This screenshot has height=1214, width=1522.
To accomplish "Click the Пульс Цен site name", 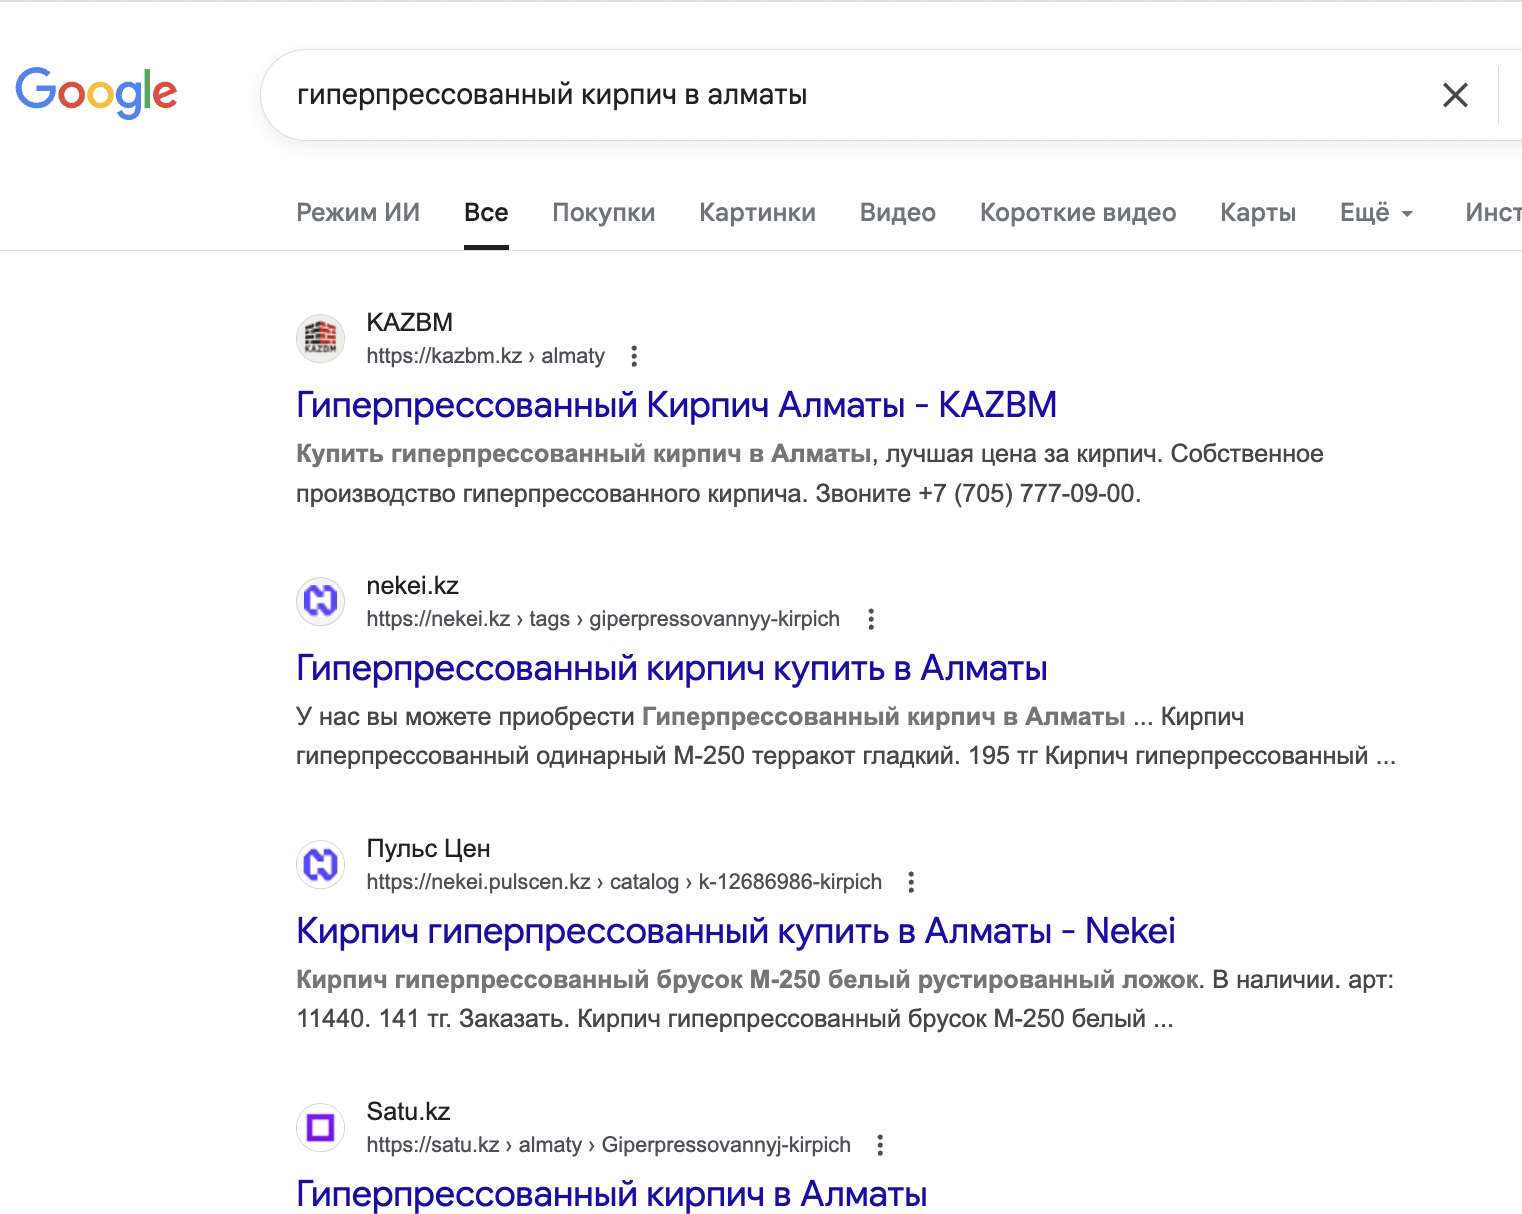I will (428, 848).
